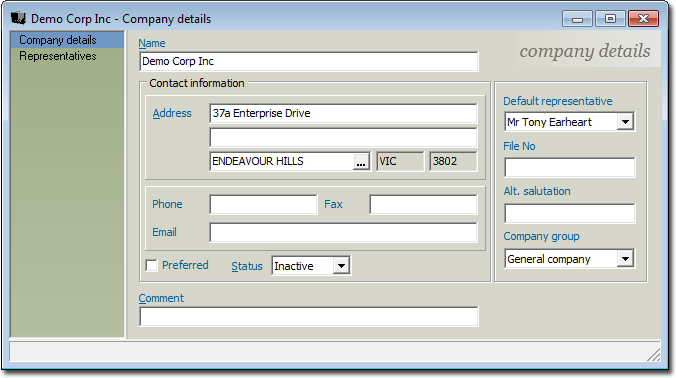Click the Name label link
The height and width of the screenshot is (378, 676).
coord(152,43)
